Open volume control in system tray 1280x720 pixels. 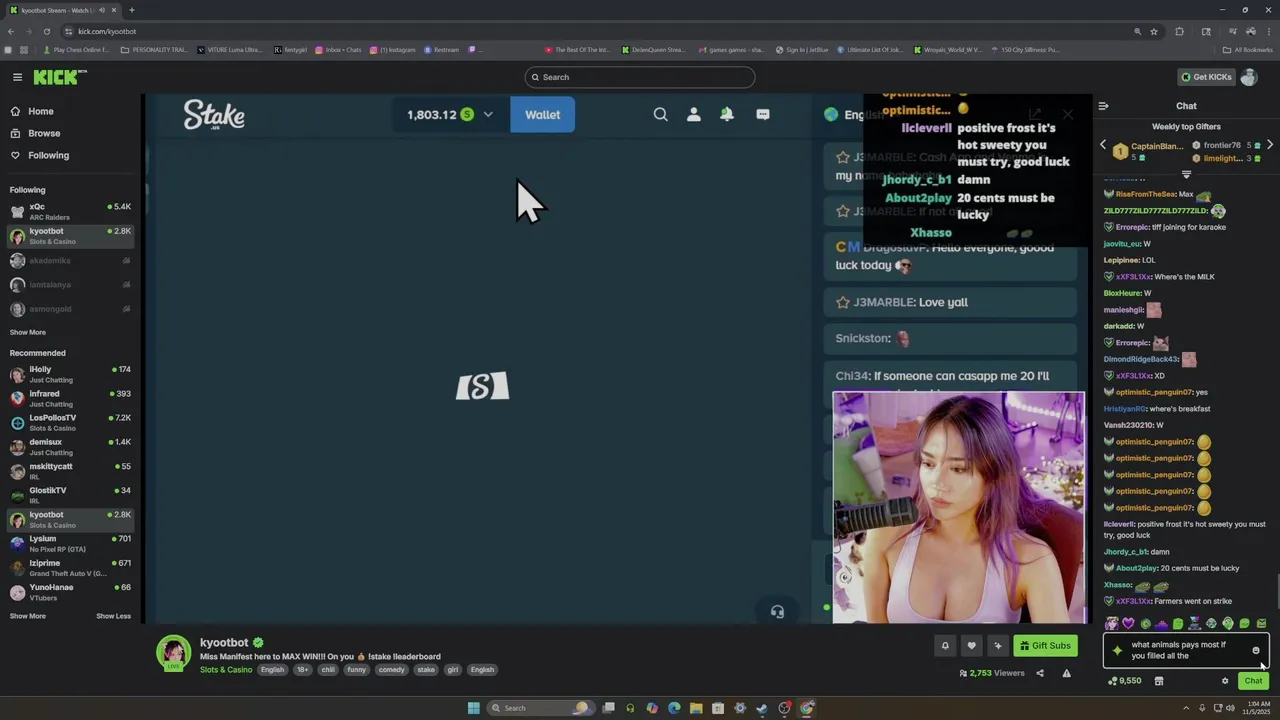click(1229, 708)
